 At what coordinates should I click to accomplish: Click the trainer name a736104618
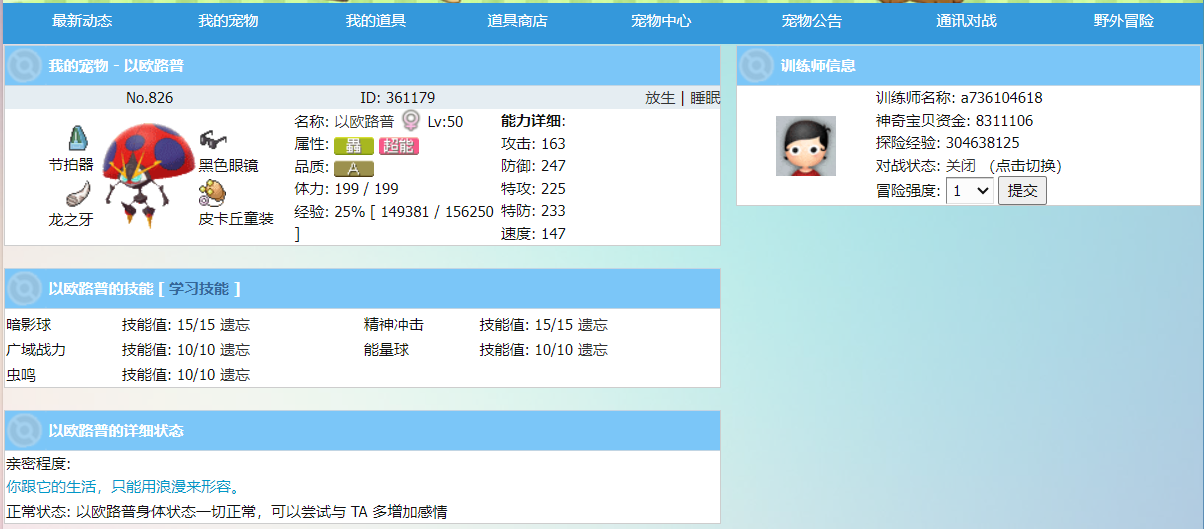[1002, 98]
